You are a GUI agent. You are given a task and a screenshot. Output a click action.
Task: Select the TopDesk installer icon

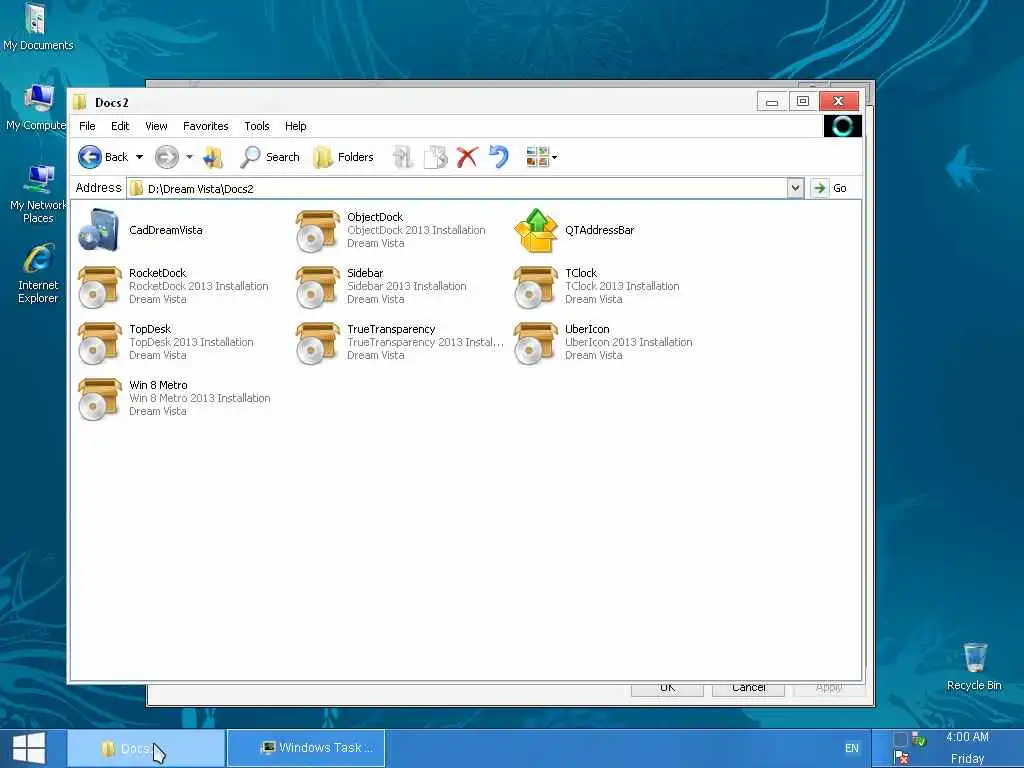[x=99, y=343]
